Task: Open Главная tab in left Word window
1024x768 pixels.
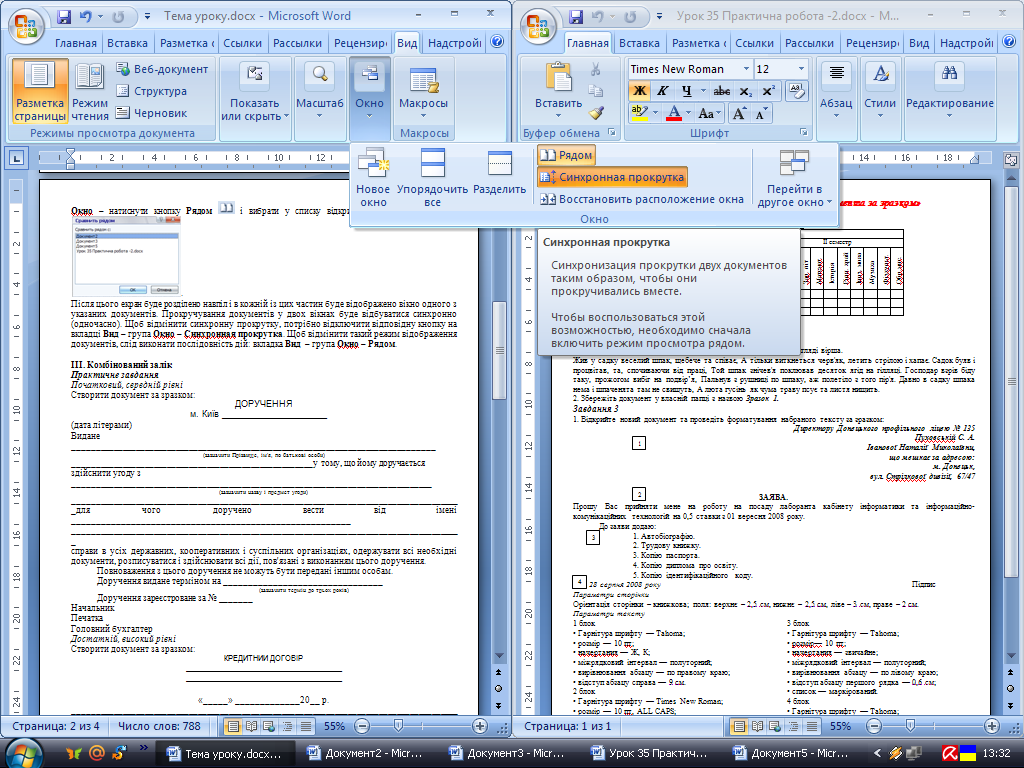Action: (x=76, y=43)
